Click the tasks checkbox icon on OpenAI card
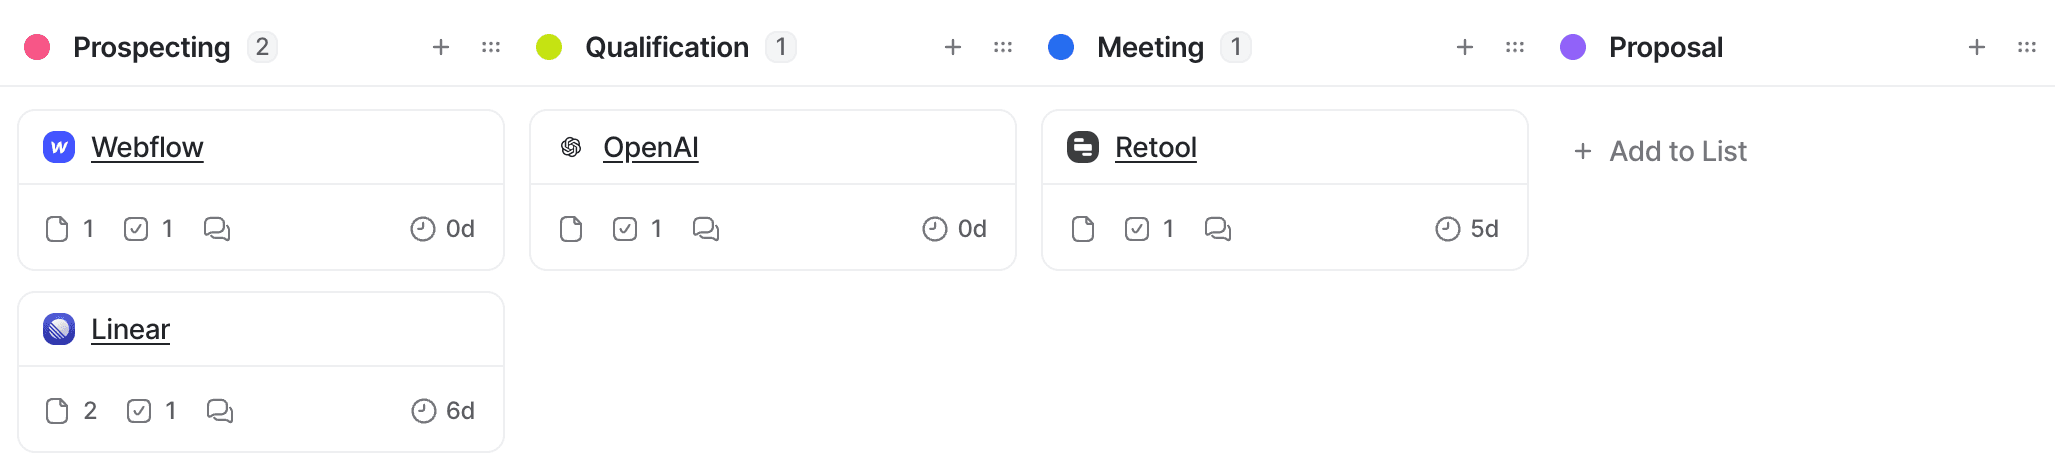Viewport: 2055px width, 471px height. 625,229
